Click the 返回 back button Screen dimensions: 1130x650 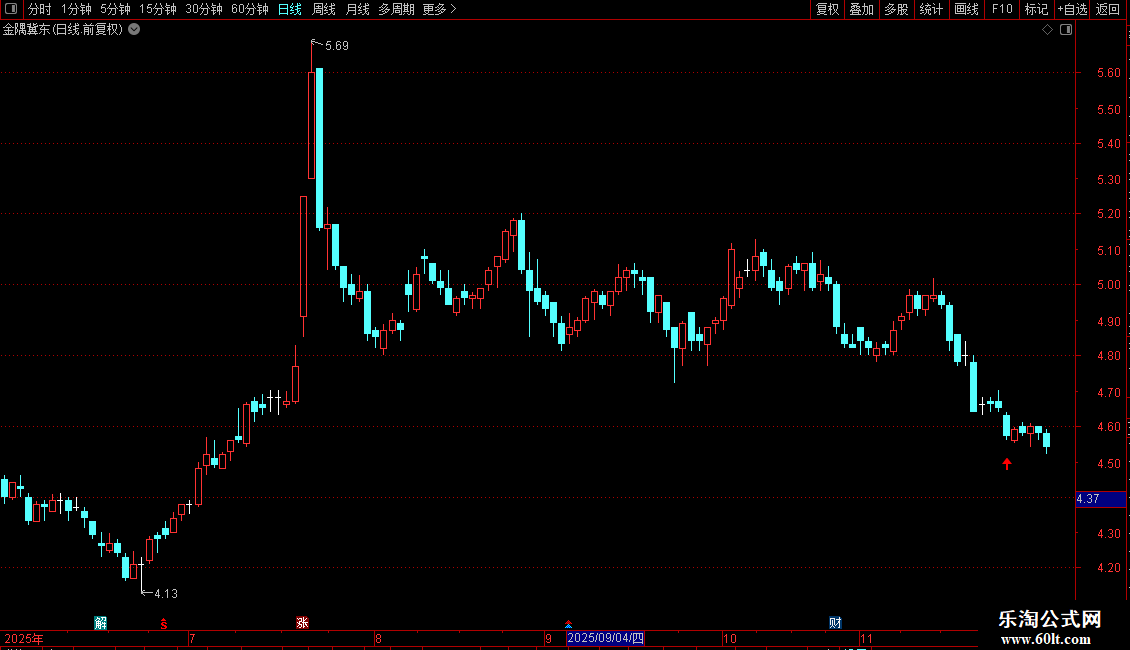1108,9
